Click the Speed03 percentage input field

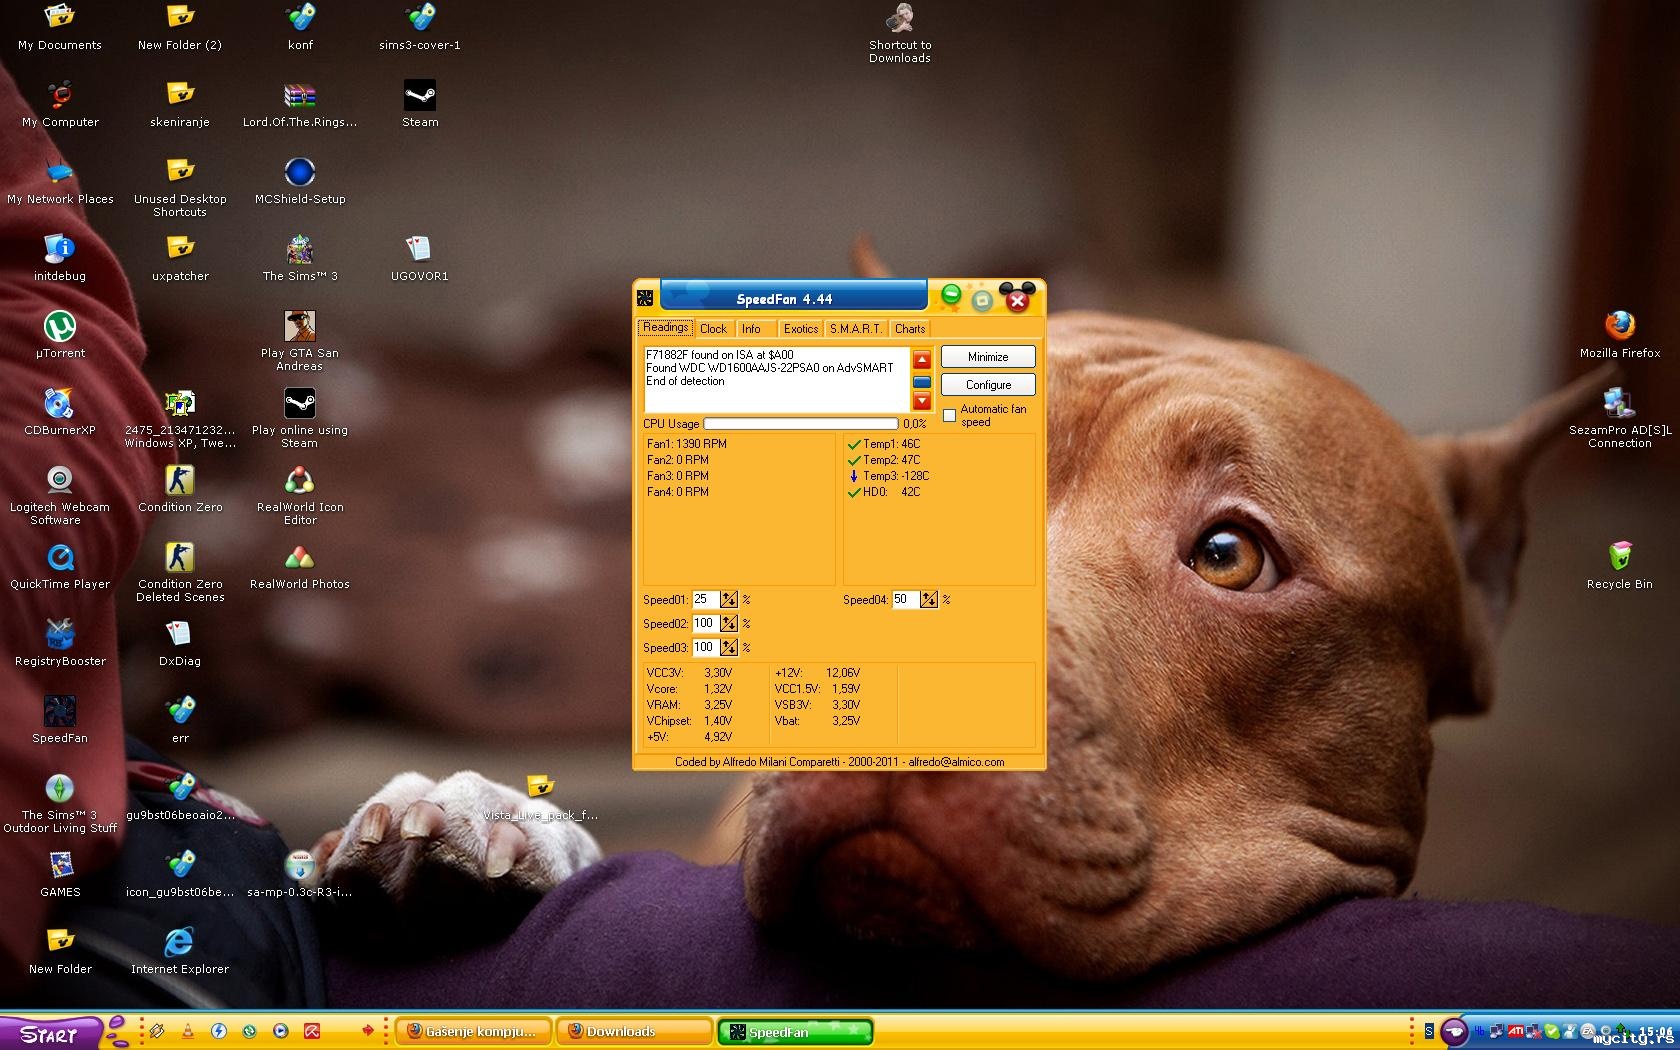(x=705, y=648)
